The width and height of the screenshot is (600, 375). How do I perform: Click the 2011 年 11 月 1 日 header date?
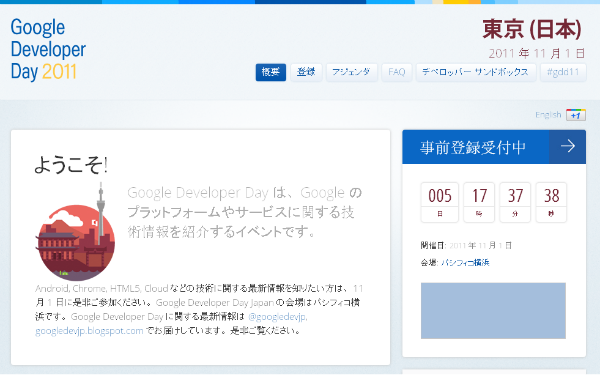[537, 53]
